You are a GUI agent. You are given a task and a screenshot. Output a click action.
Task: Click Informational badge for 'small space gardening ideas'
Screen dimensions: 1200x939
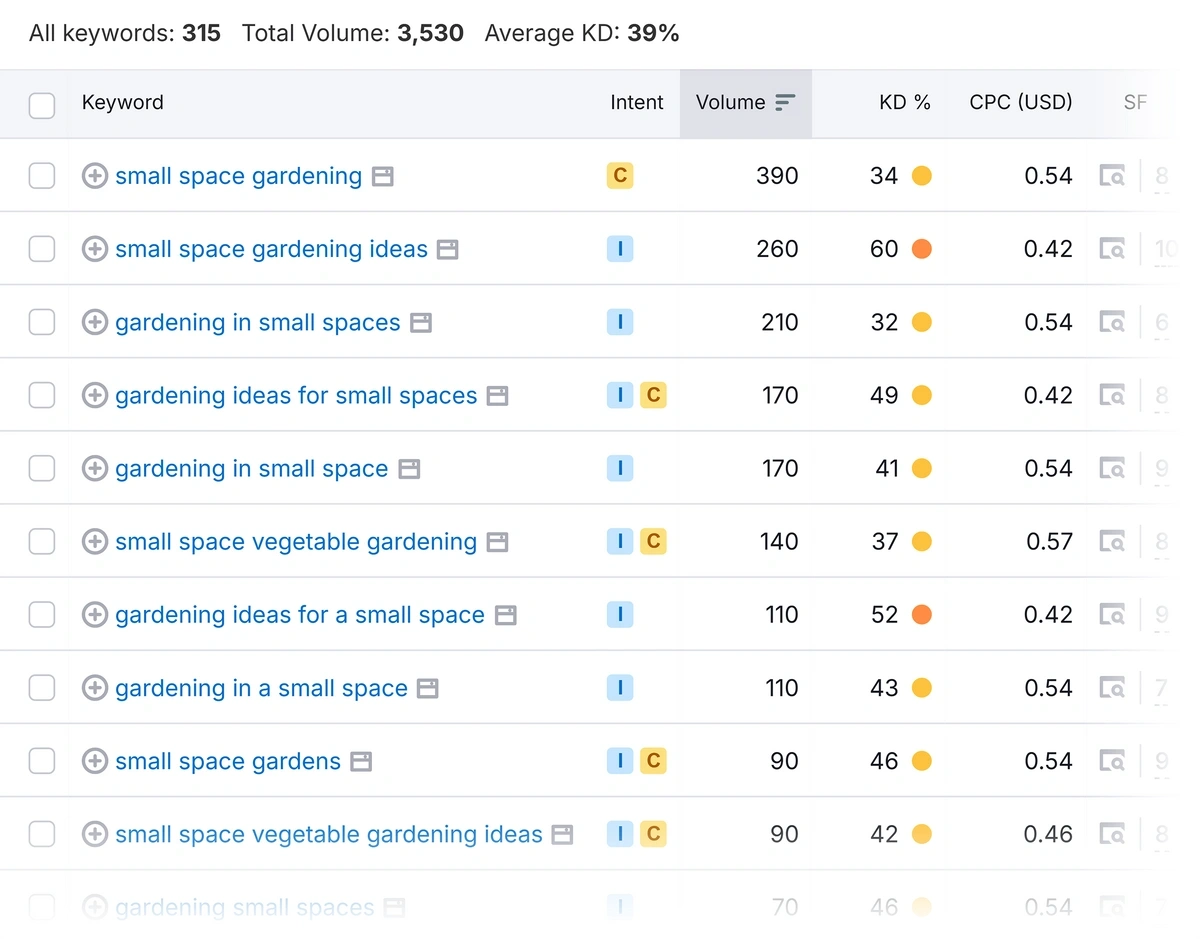click(620, 249)
